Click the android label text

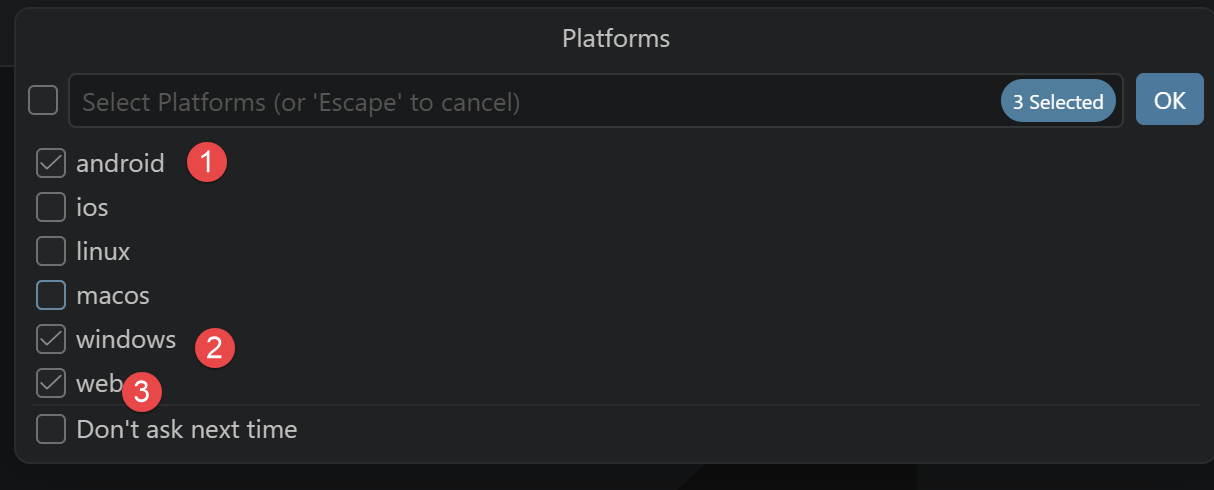120,163
